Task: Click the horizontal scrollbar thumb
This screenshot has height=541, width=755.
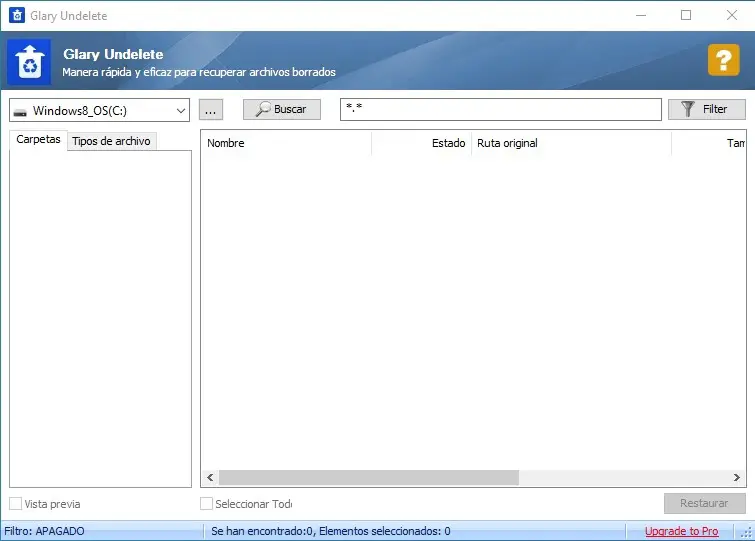Action: pyautogui.click(x=369, y=477)
